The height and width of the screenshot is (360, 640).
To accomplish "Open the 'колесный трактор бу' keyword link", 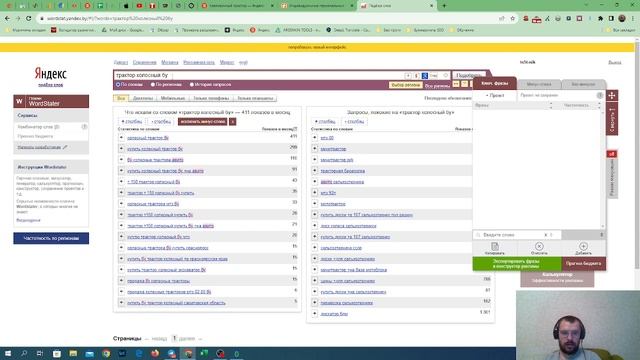I will (x=148, y=138).
